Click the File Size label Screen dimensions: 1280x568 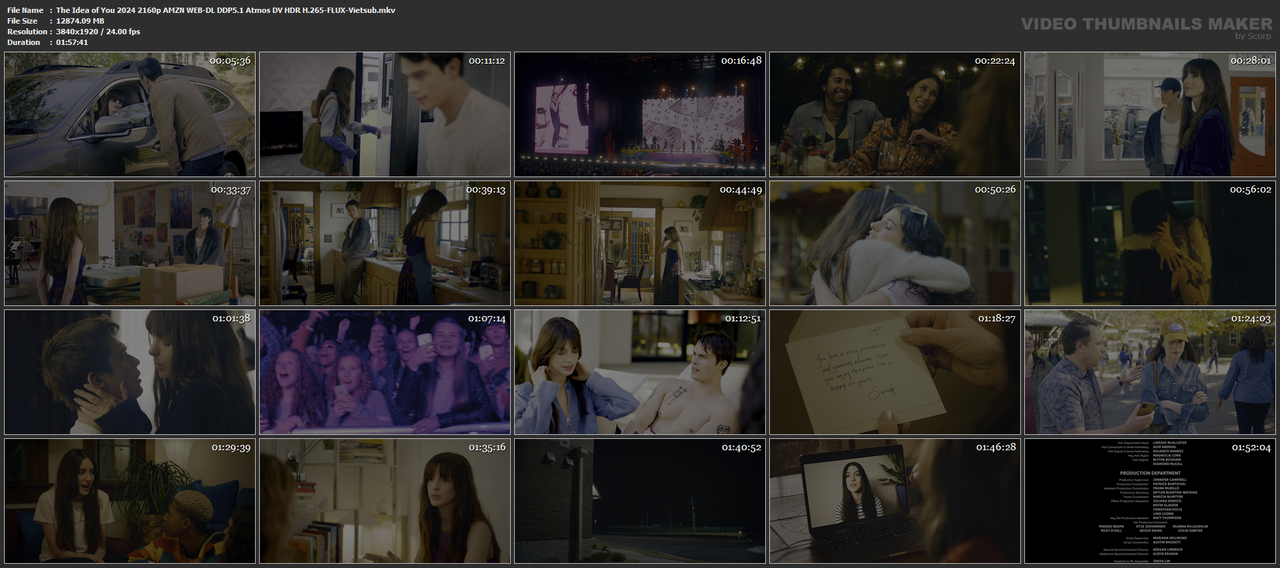pyautogui.click(x=22, y=21)
